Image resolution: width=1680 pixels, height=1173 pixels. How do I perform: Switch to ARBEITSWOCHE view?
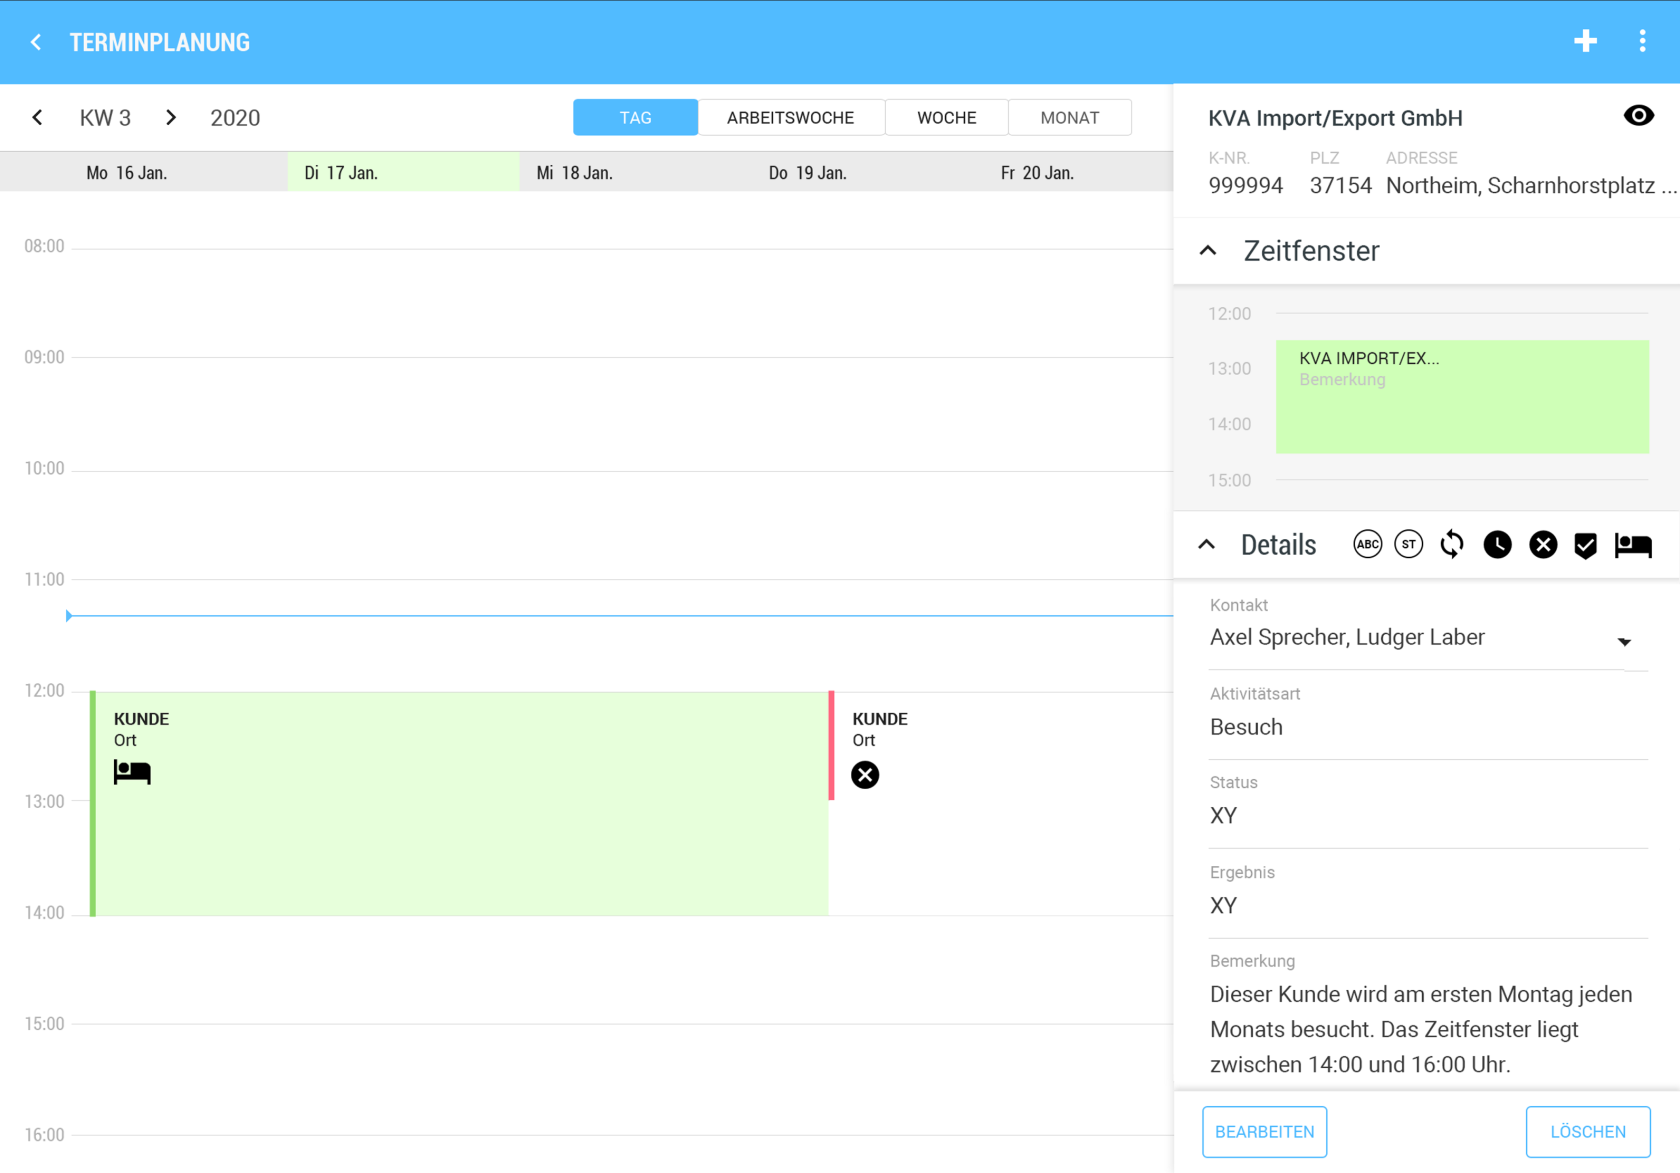coord(791,117)
